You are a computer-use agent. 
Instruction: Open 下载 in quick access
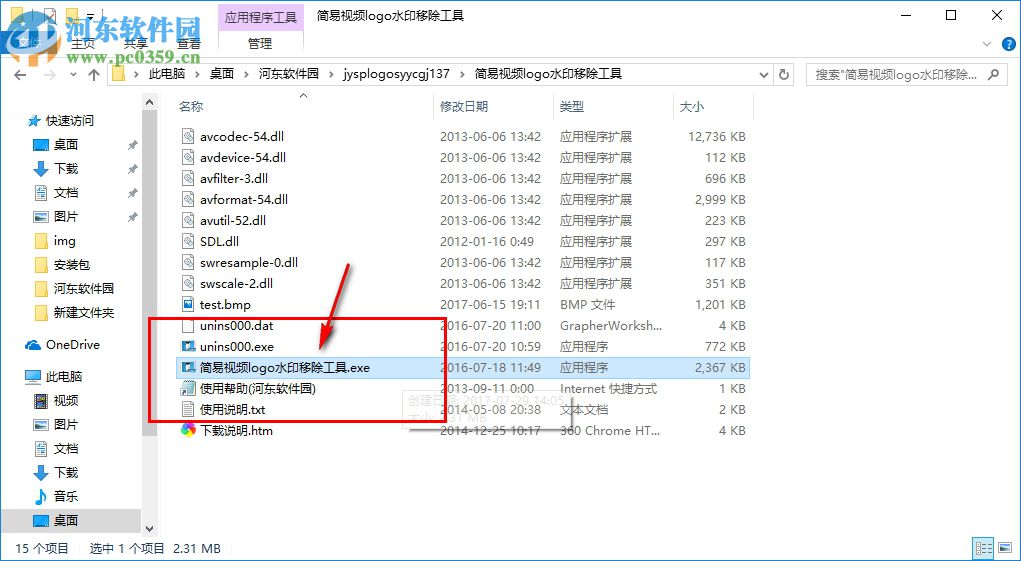(56, 169)
